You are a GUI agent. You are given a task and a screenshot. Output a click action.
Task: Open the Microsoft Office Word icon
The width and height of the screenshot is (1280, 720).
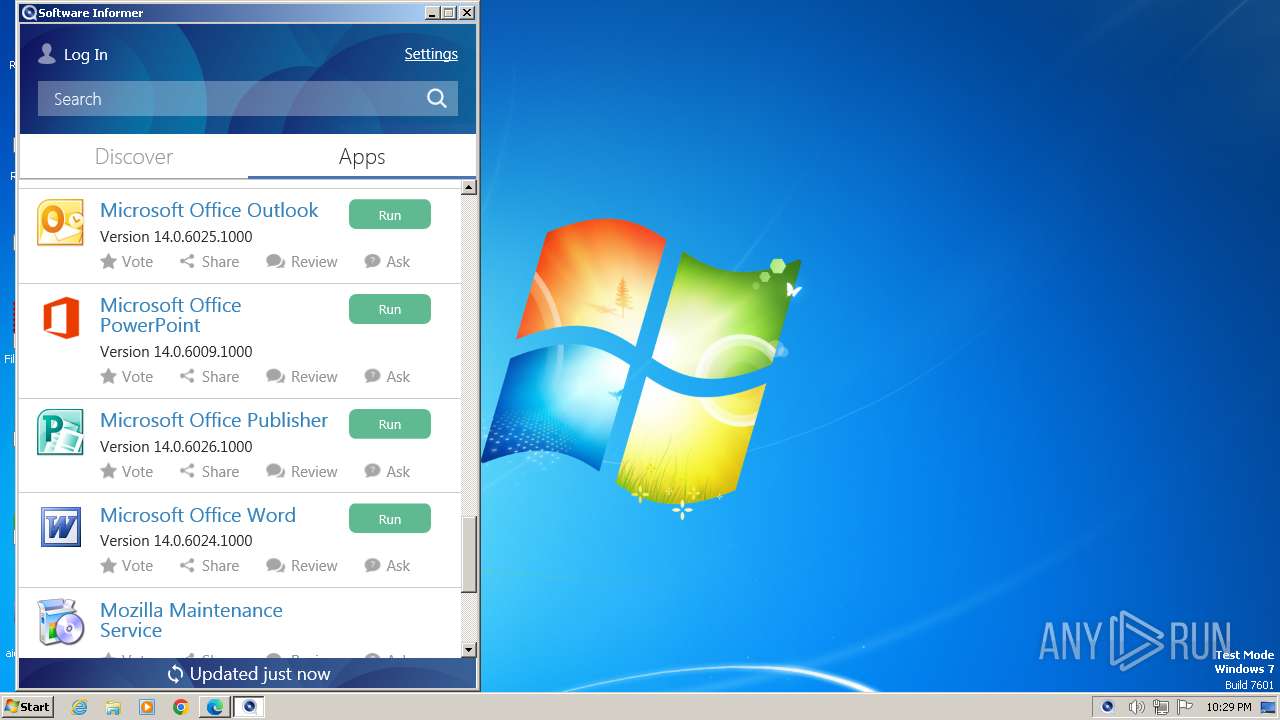click(x=60, y=526)
